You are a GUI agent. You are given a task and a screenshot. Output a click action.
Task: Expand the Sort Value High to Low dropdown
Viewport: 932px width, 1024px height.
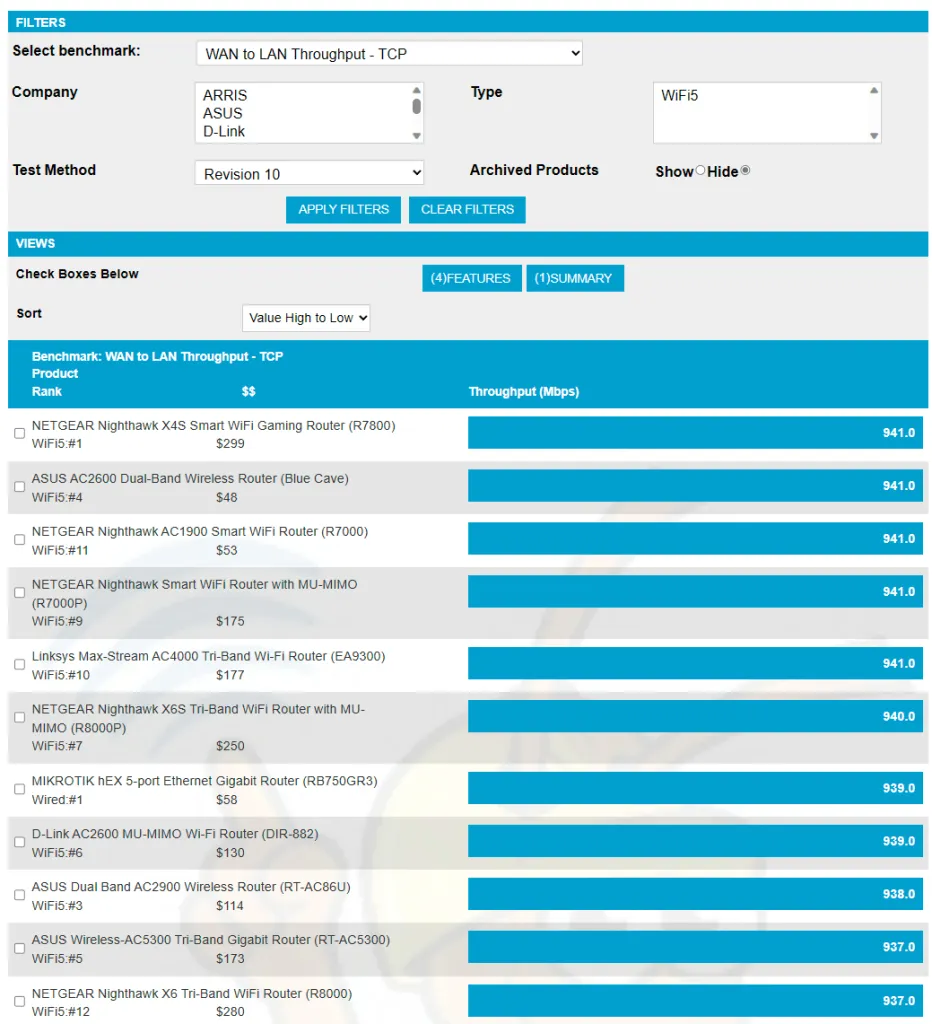pyautogui.click(x=306, y=318)
